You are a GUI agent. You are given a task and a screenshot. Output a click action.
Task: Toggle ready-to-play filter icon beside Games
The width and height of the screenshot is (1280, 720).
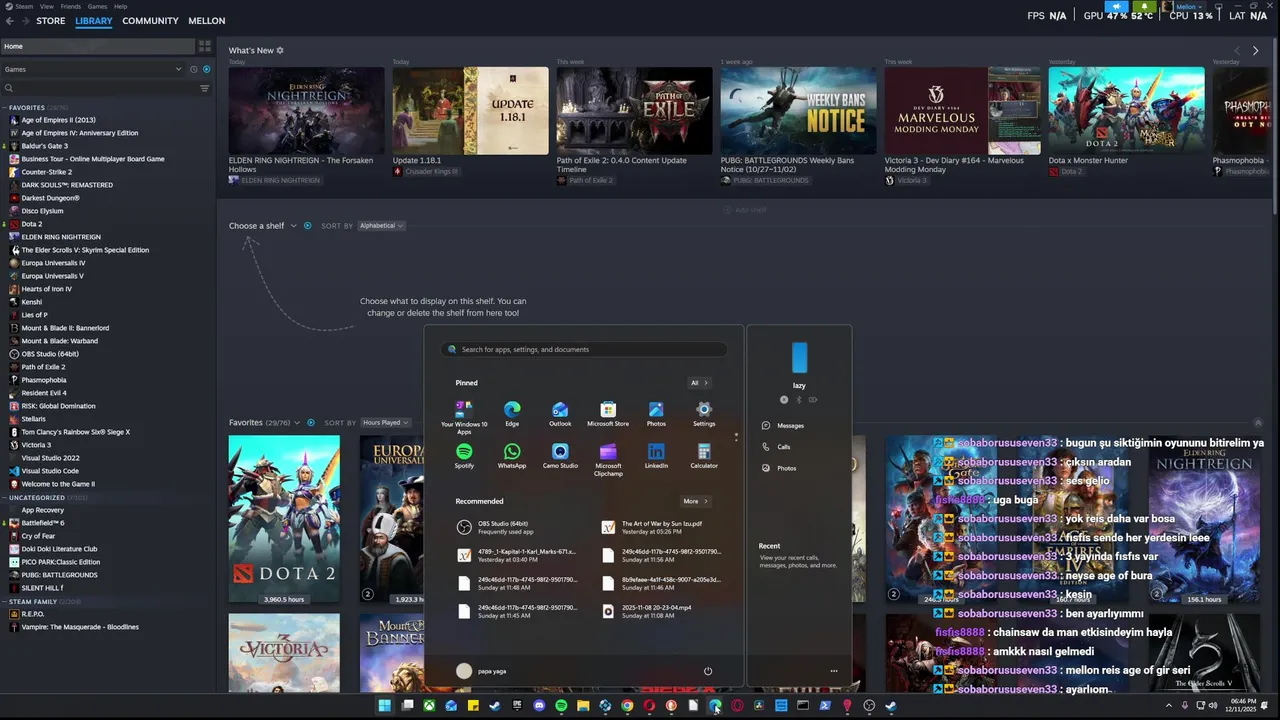(207, 69)
